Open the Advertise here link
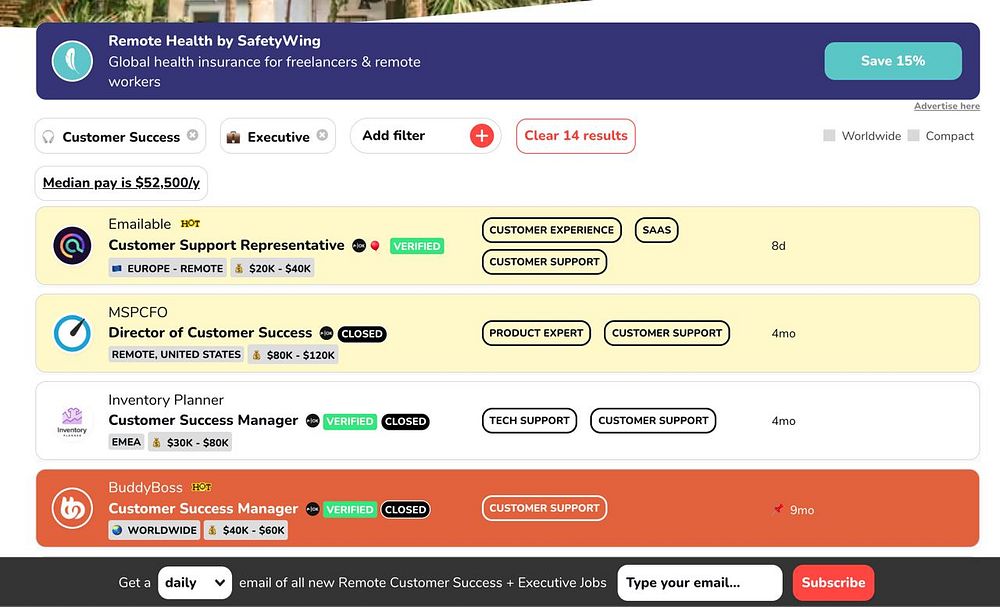Screen dimensions: 1000x607 pos(946,106)
